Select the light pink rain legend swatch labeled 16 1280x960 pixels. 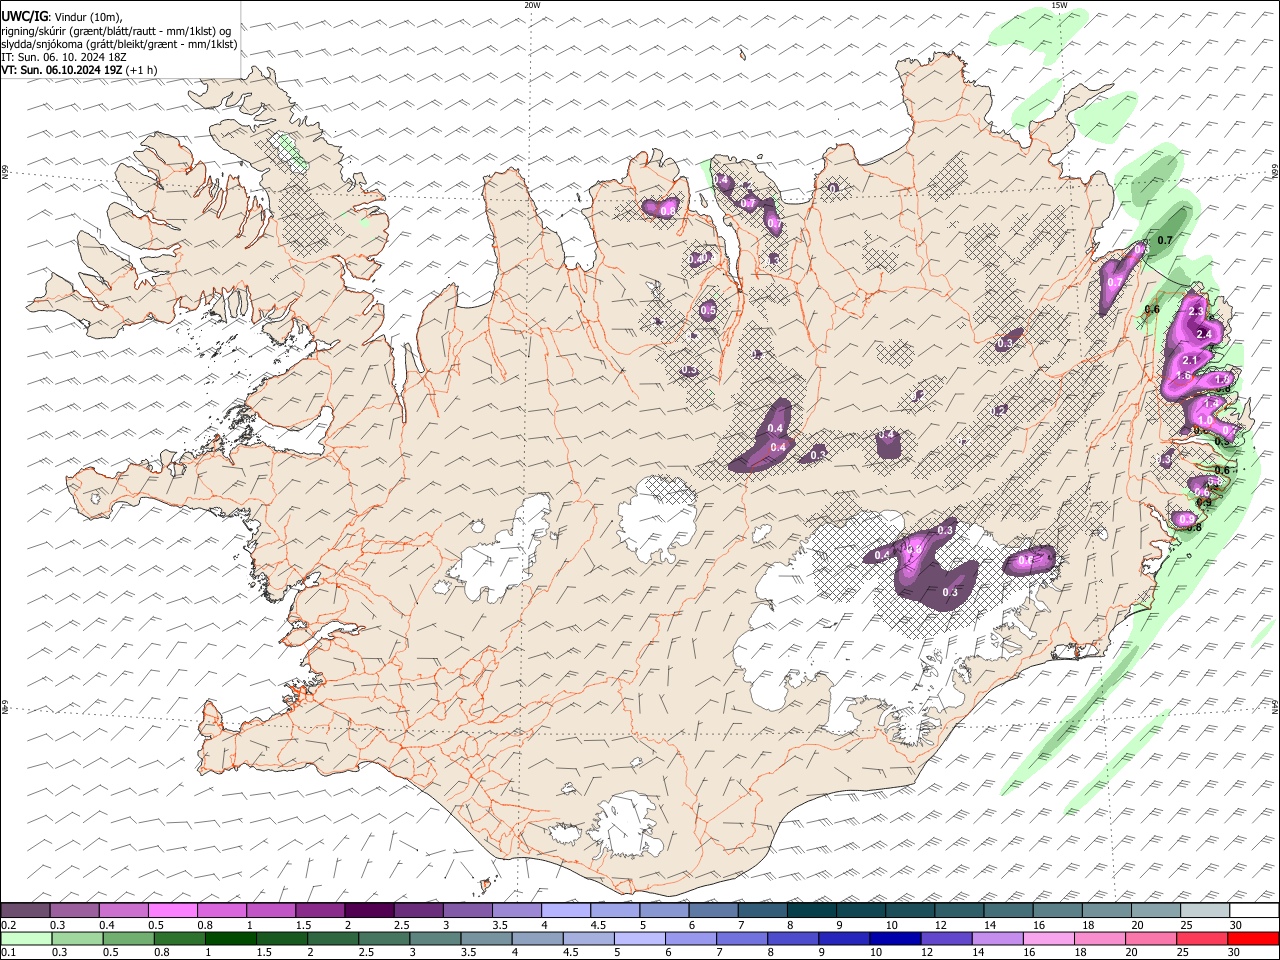coord(1047,938)
